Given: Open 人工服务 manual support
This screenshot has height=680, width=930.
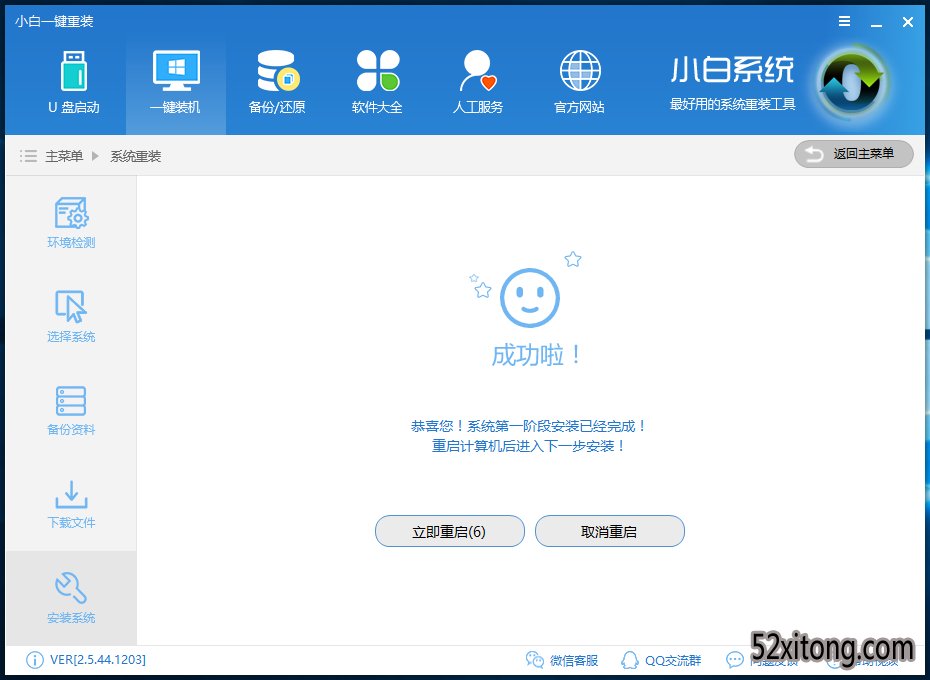Looking at the screenshot, I should pyautogui.click(x=478, y=83).
